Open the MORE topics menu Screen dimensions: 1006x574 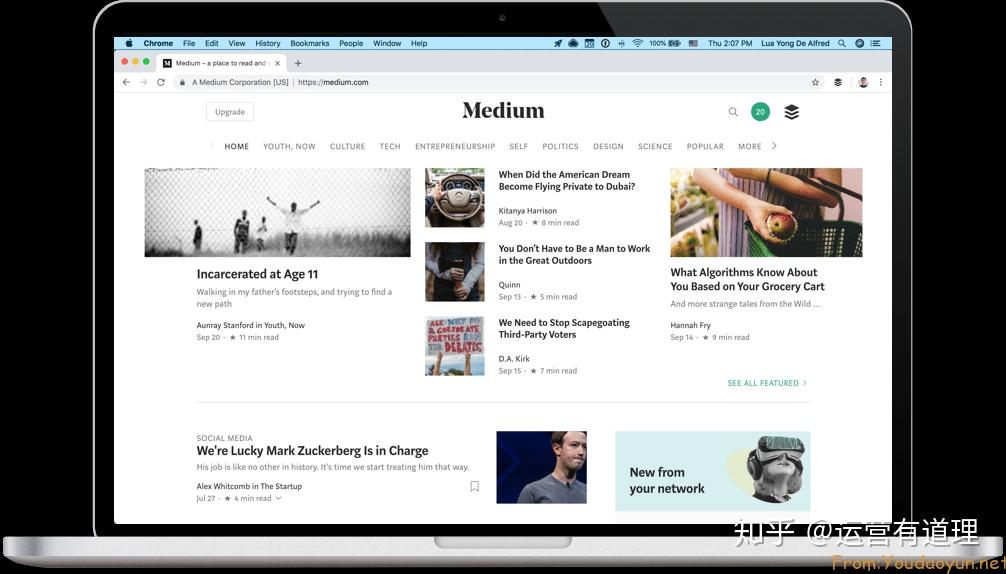749,146
